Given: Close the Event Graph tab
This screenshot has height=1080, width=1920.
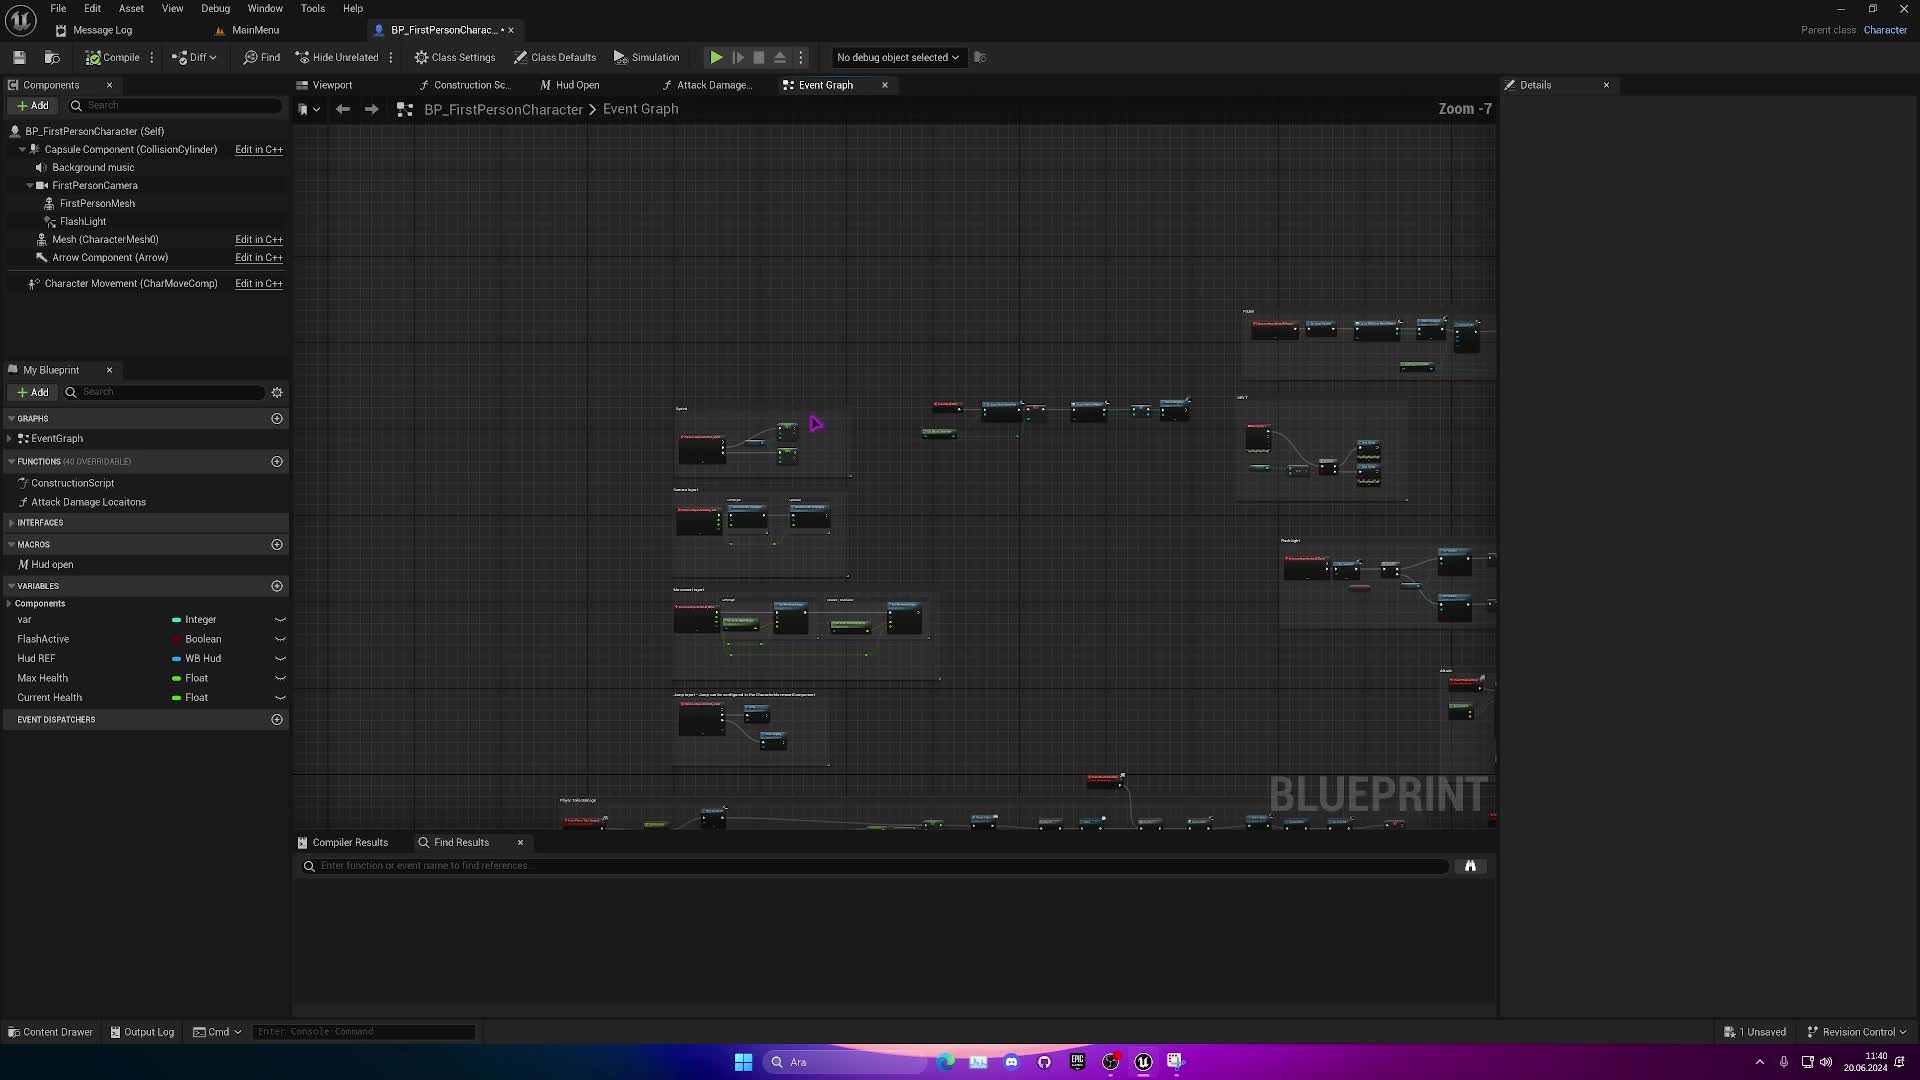Looking at the screenshot, I should tap(885, 85).
